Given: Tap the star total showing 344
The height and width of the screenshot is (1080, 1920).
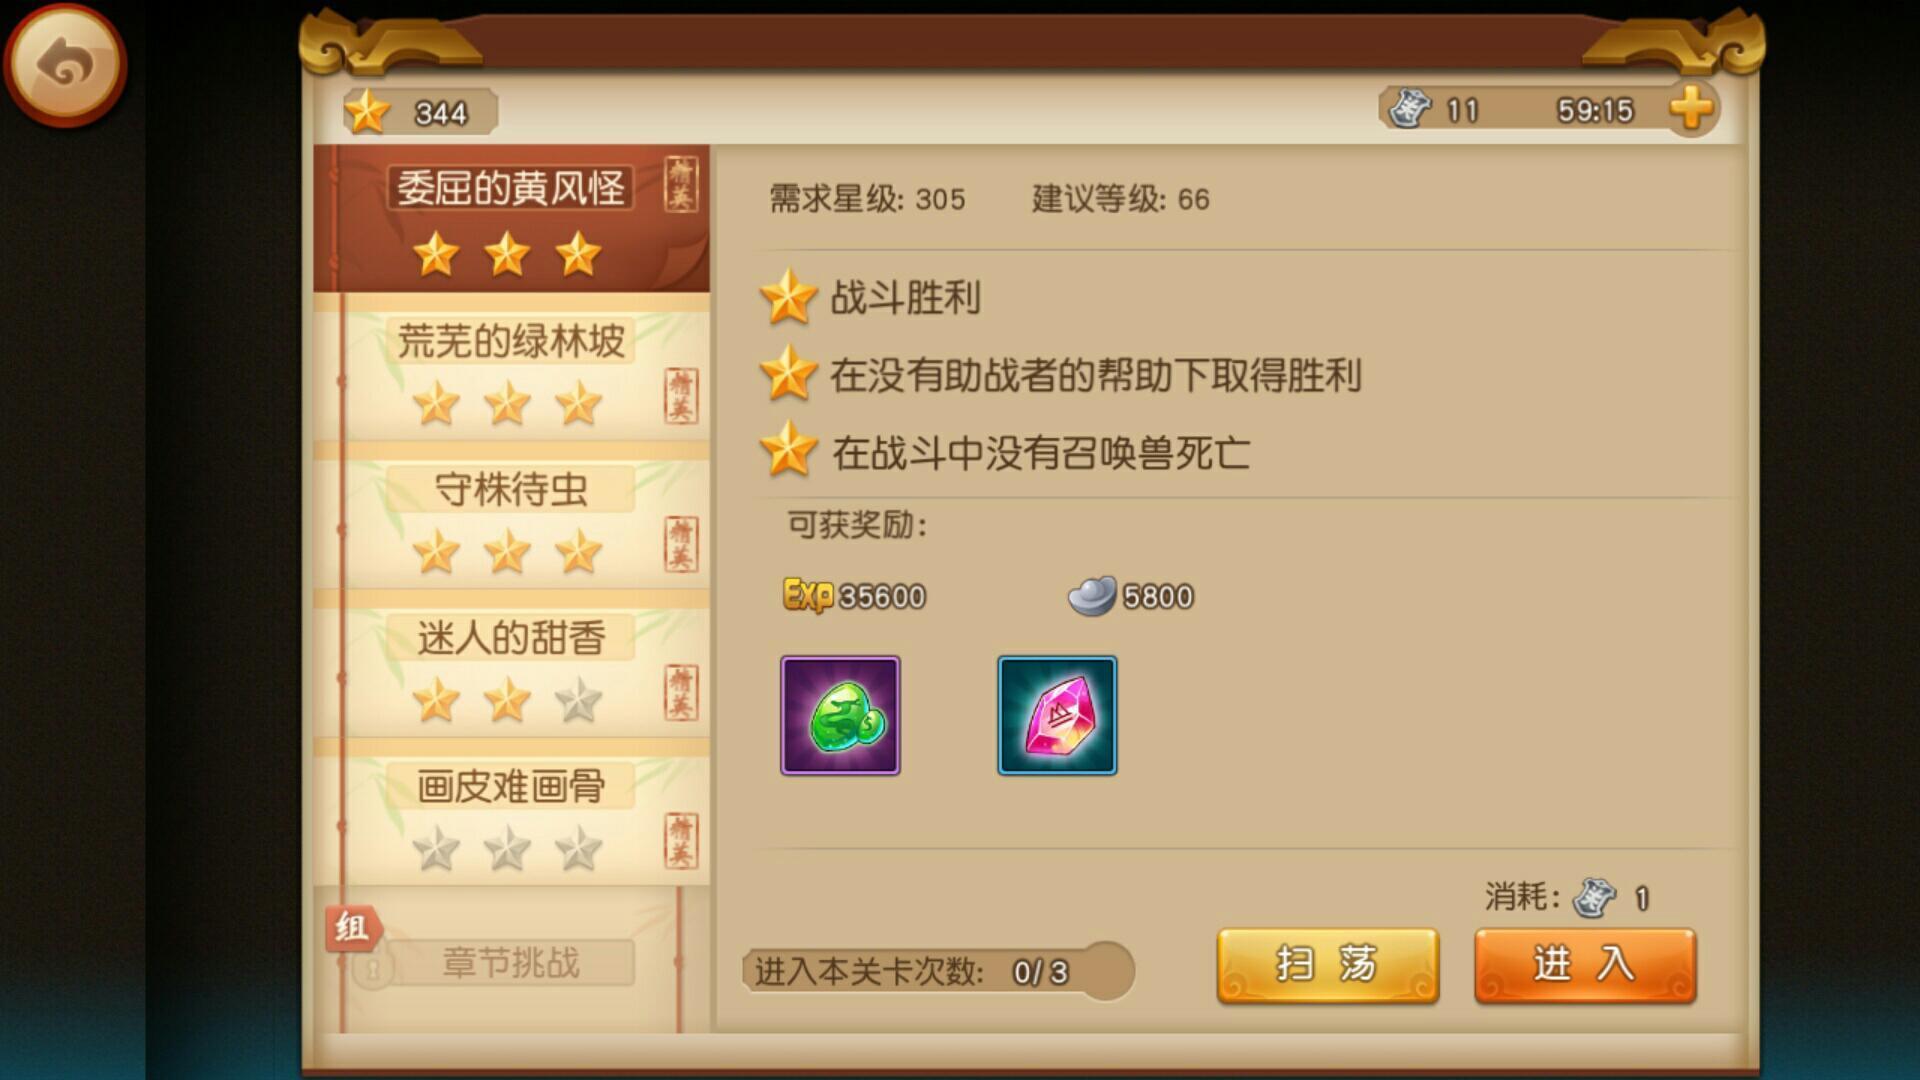Looking at the screenshot, I should pyautogui.click(x=420, y=111).
